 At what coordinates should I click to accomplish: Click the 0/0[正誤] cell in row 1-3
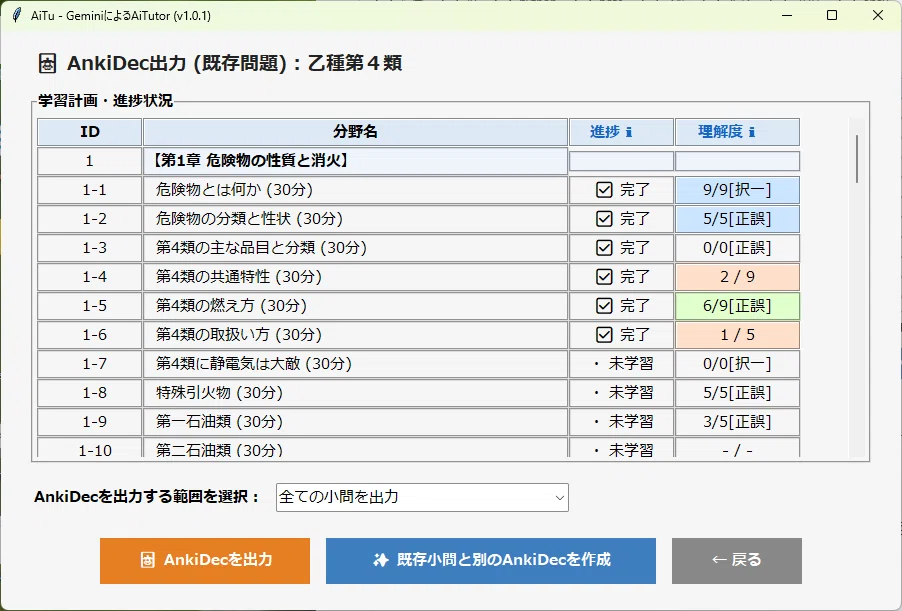pyautogui.click(x=737, y=248)
